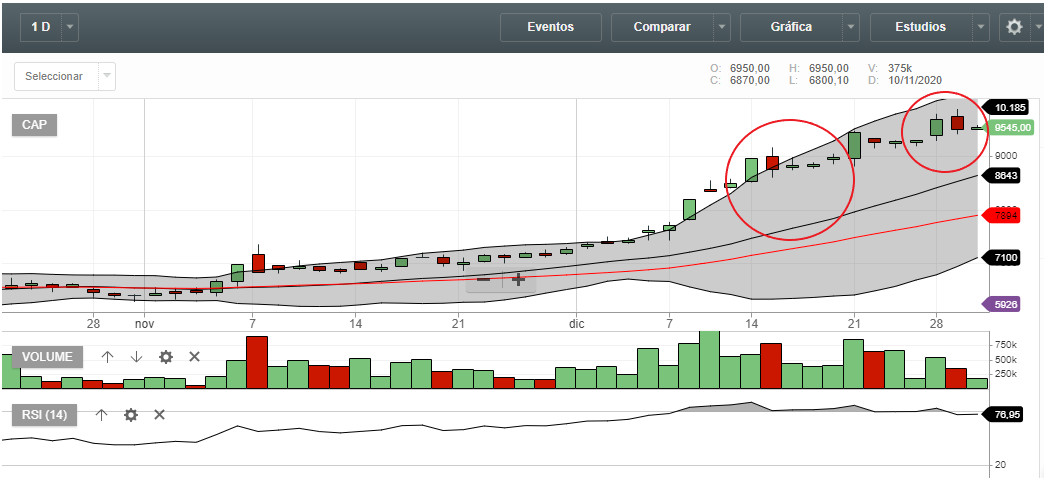Click the 750k volume axis label

1004,345
